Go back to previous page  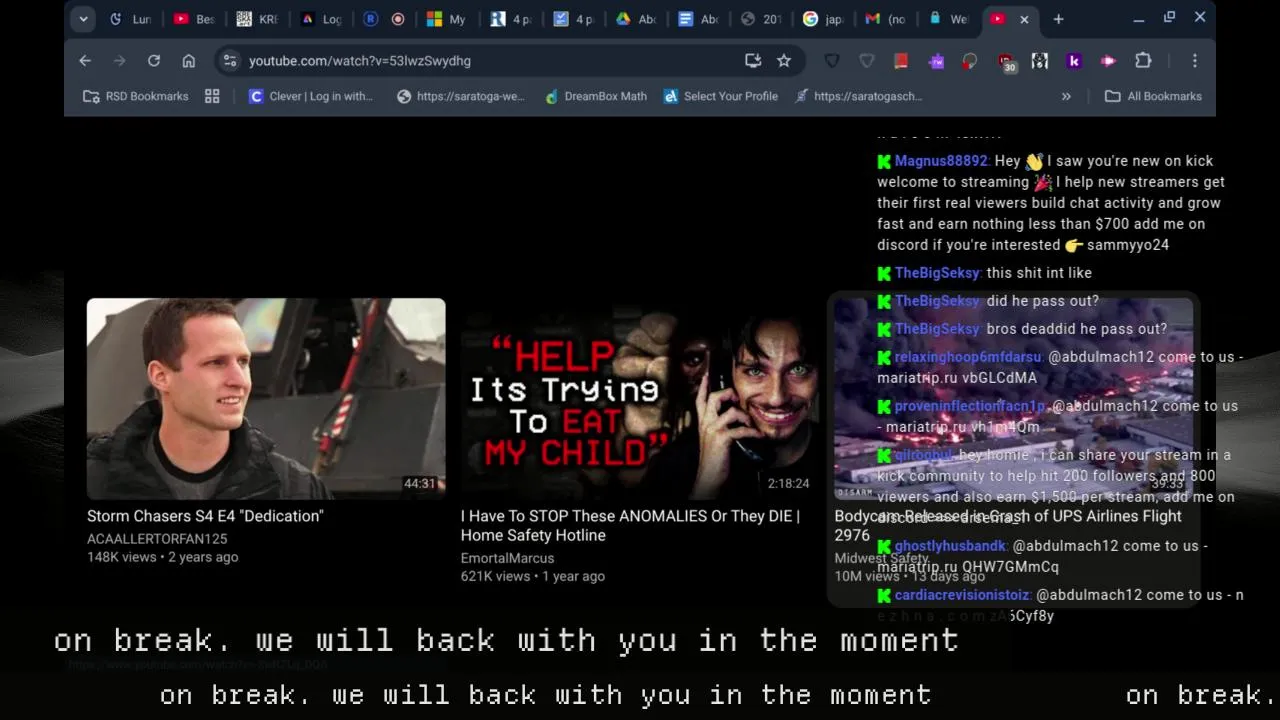[x=85, y=61]
